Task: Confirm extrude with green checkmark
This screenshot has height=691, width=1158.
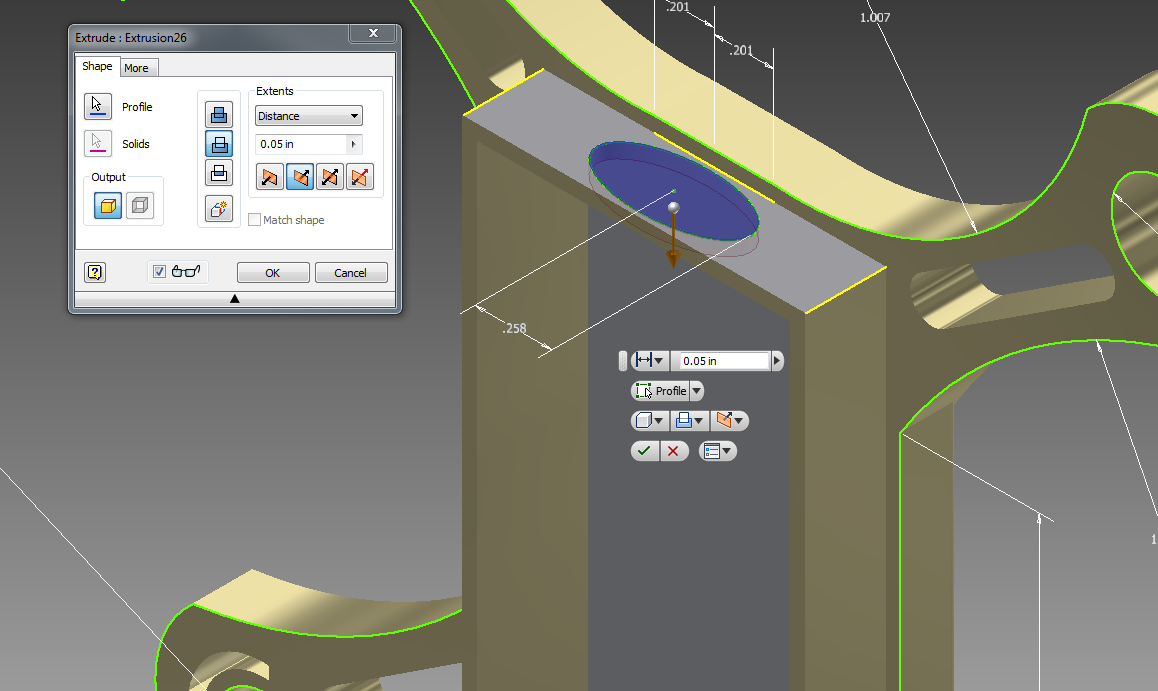Action: (645, 451)
